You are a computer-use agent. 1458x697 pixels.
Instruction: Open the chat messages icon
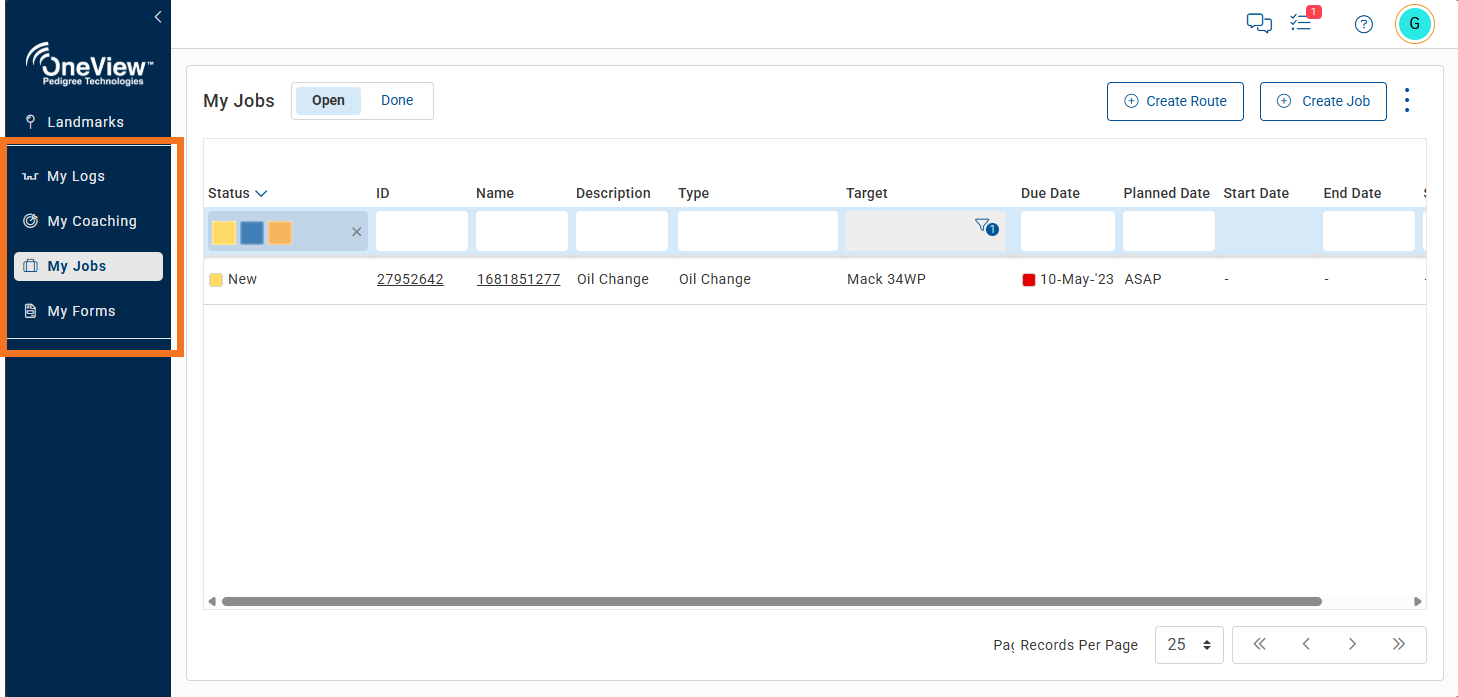pyautogui.click(x=1259, y=23)
